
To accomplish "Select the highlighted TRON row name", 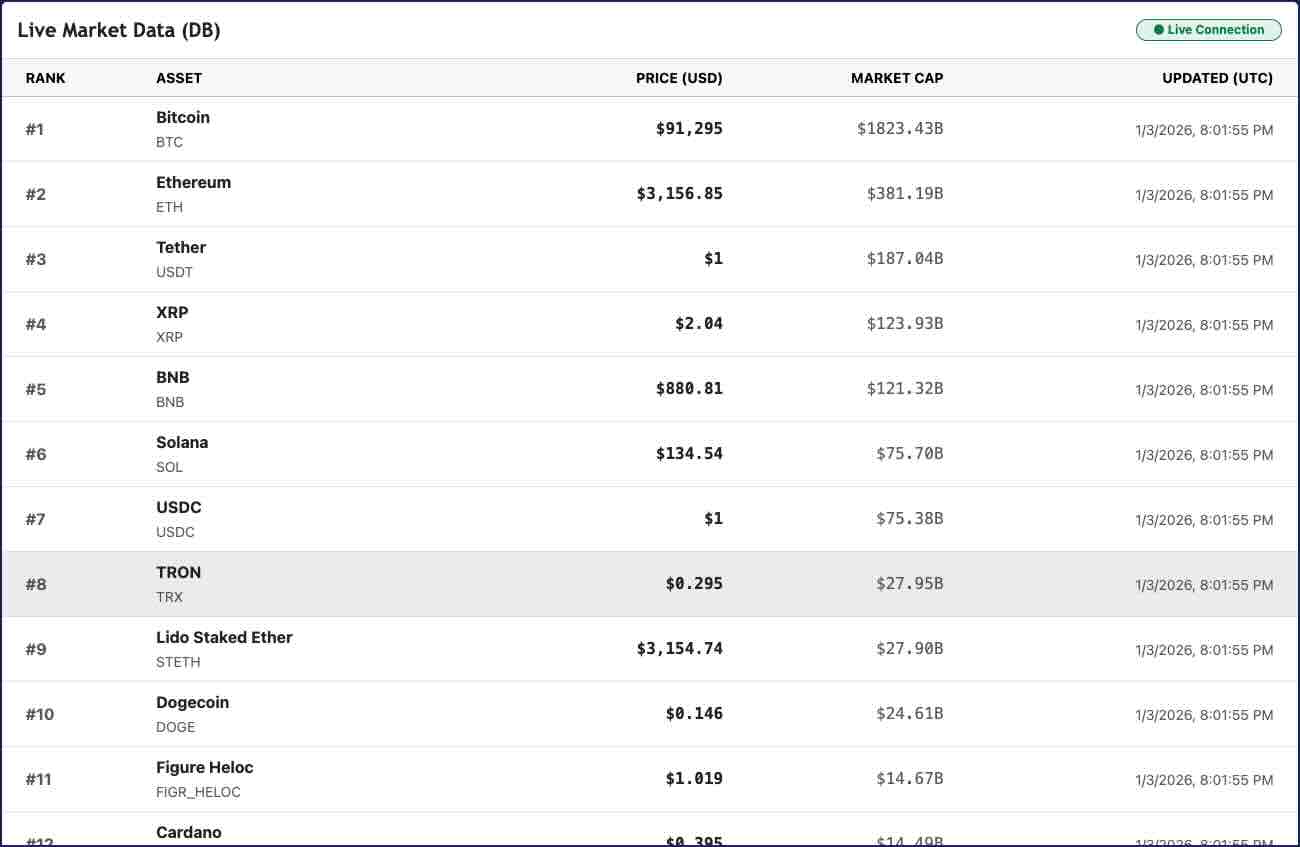I will 178,573.
